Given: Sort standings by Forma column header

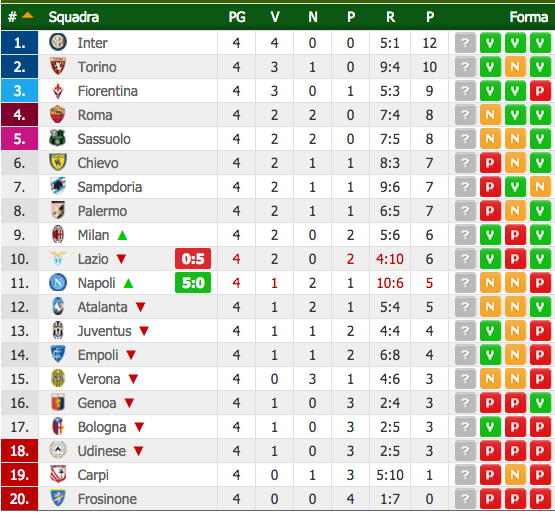Looking at the screenshot, I should (x=528, y=17).
